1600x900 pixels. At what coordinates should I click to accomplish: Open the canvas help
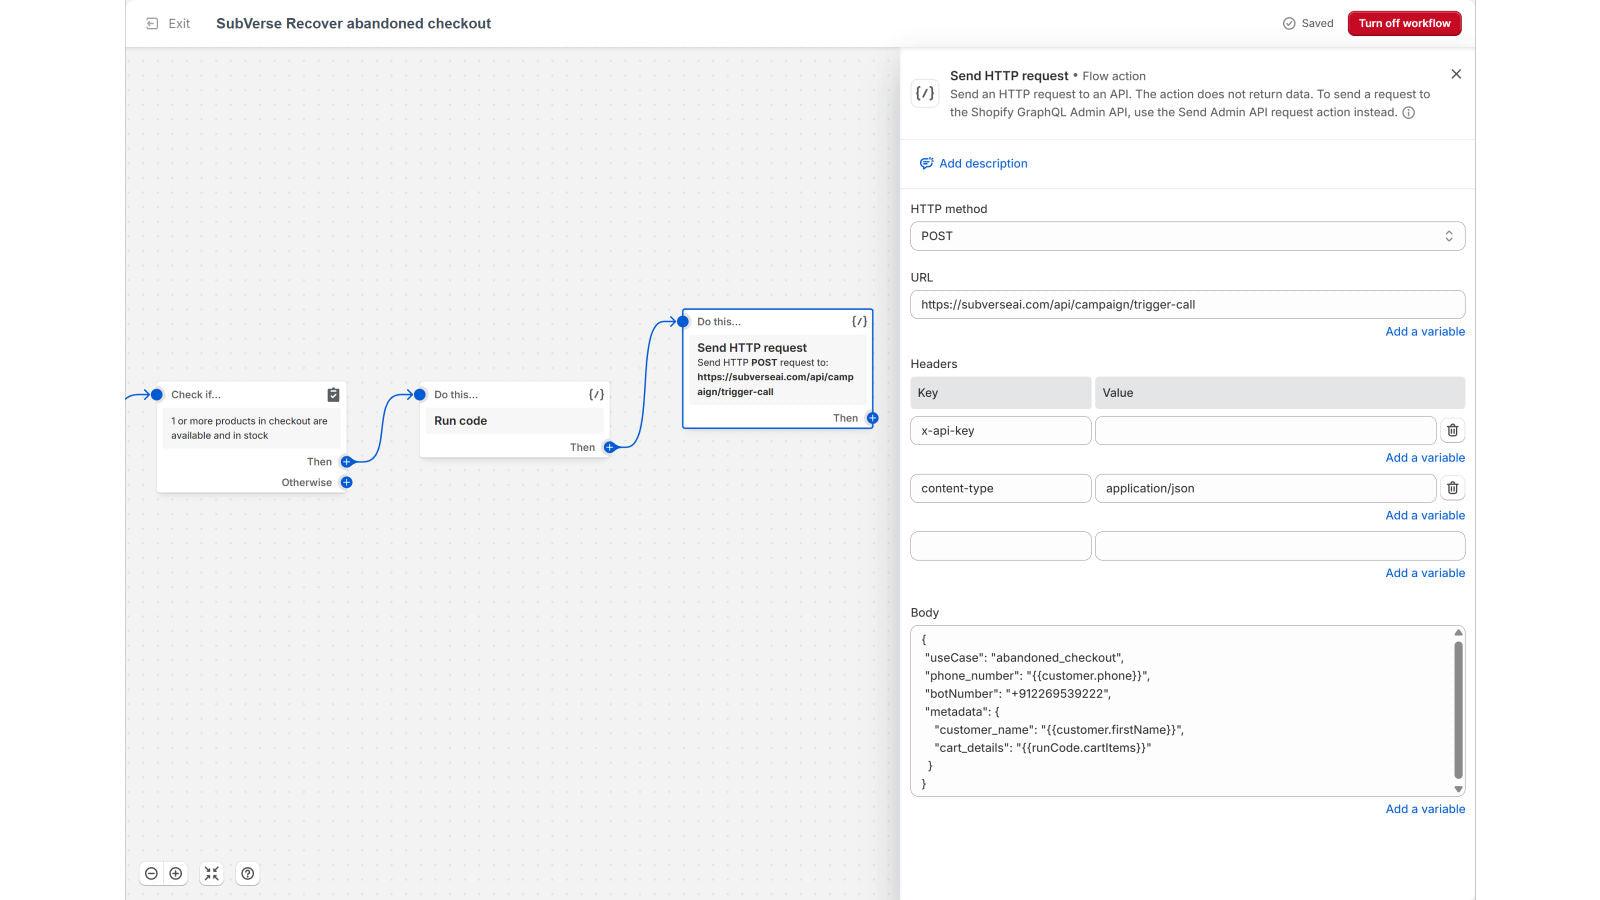(247, 873)
